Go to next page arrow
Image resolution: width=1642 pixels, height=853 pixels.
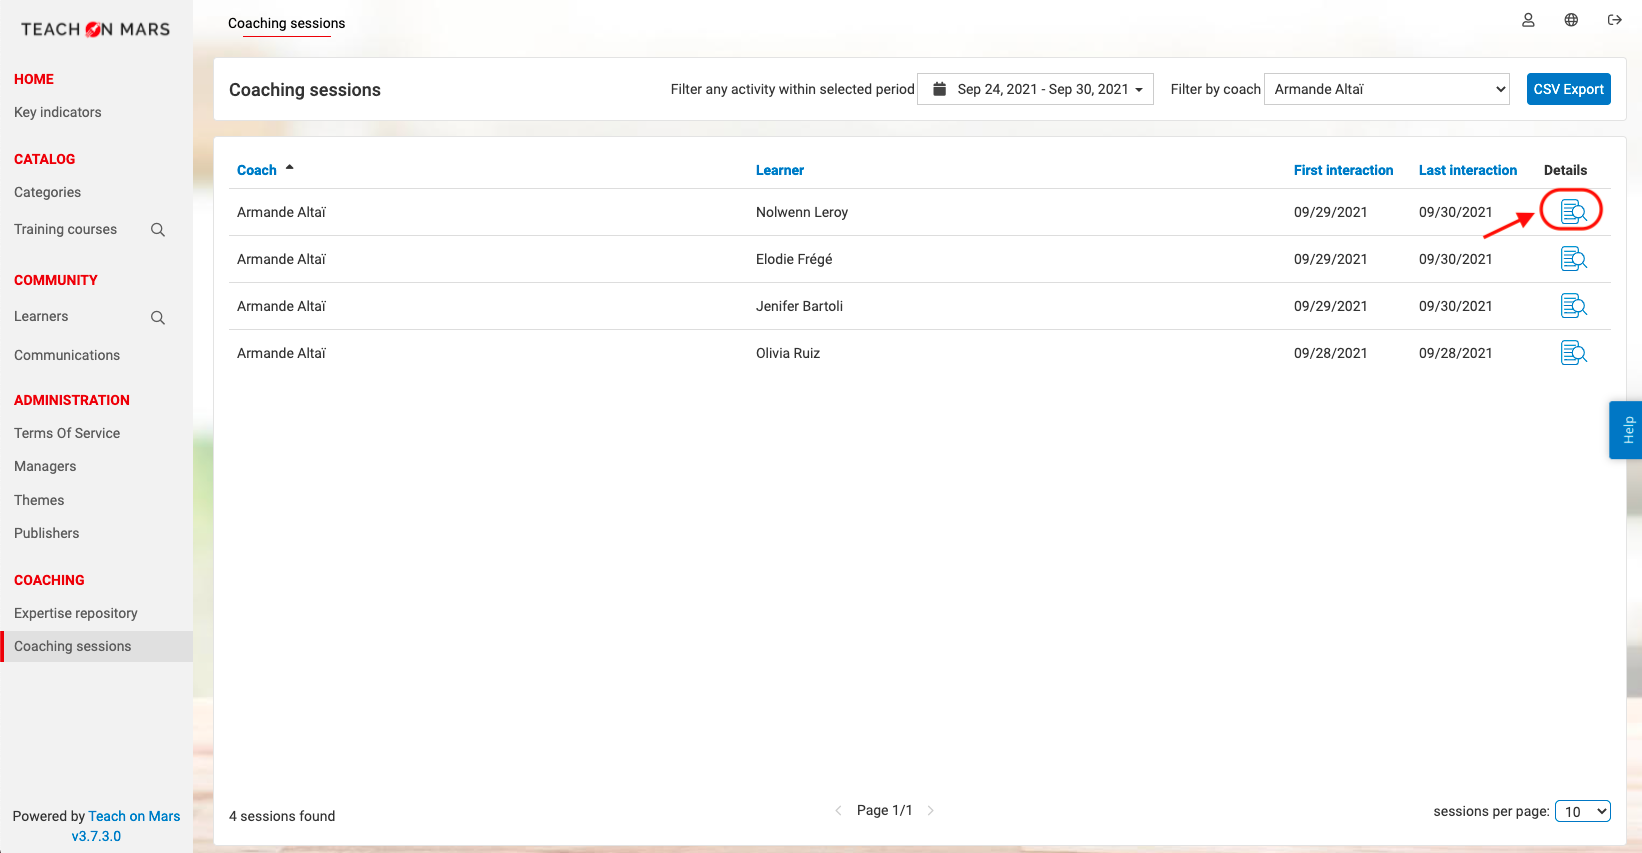pos(930,810)
